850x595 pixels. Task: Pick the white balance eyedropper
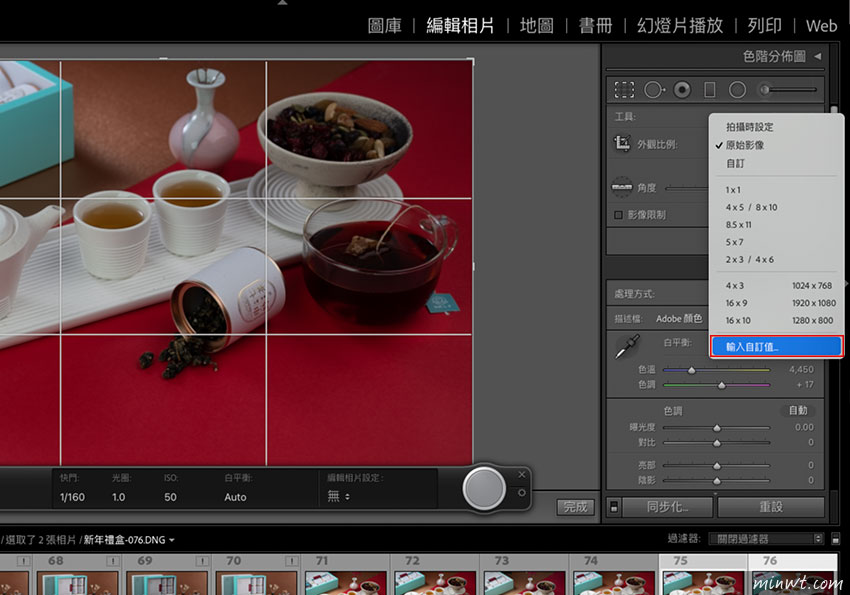tap(627, 346)
